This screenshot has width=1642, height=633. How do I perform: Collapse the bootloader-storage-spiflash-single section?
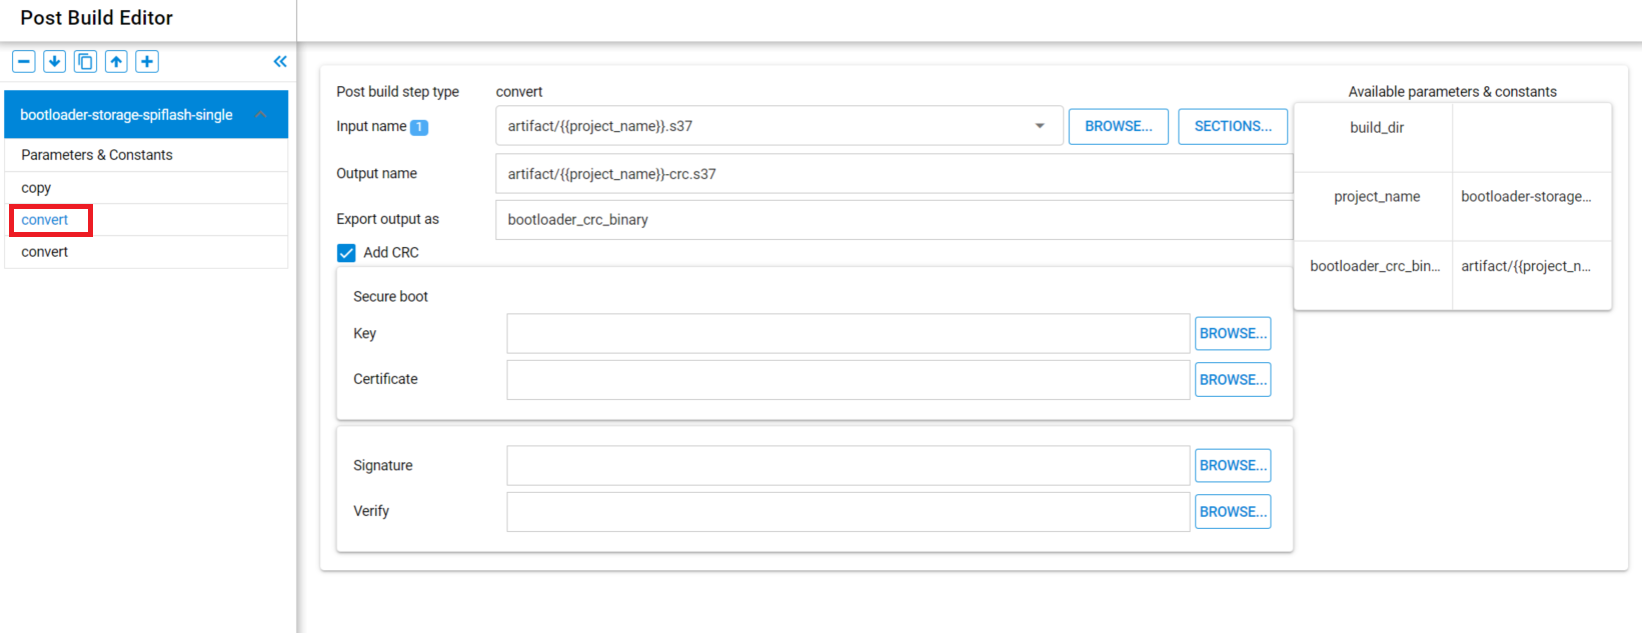(x=261, y=115)
